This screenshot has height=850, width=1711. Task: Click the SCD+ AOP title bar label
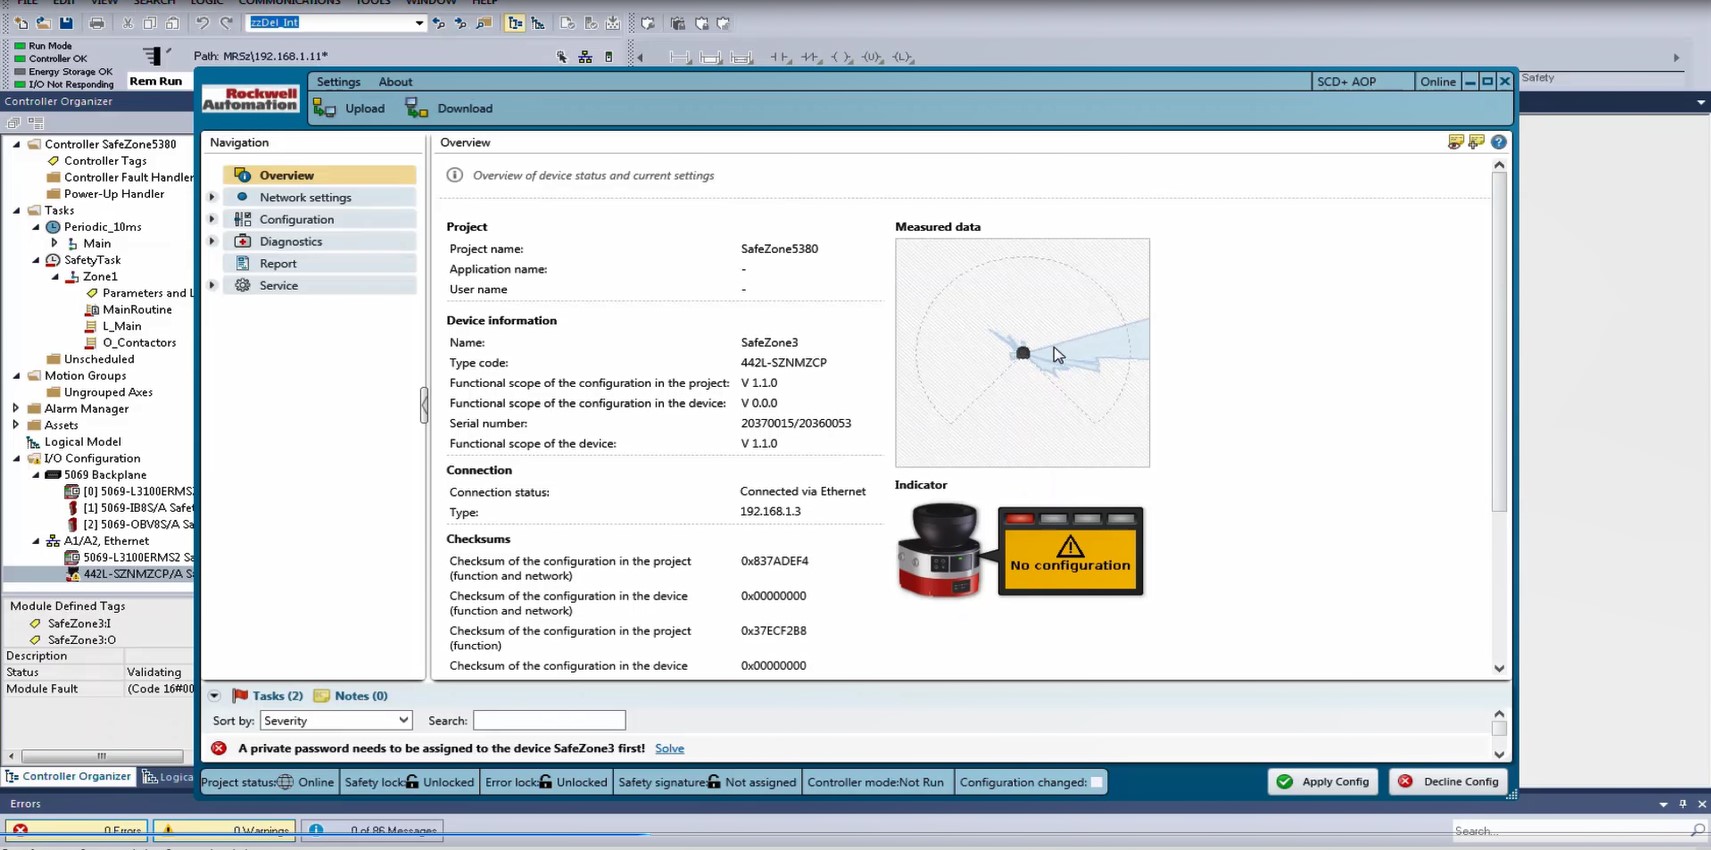[x=1347, y=82]
